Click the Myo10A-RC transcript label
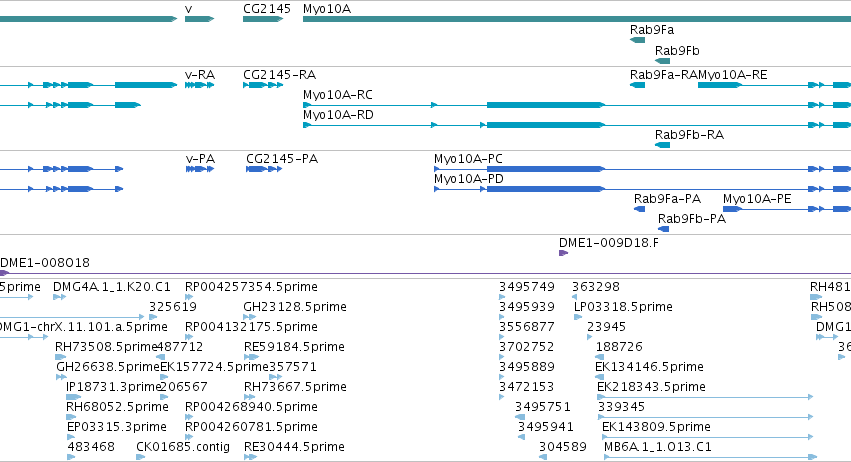This screenshot has height=462, width=851. pos(338,95)
